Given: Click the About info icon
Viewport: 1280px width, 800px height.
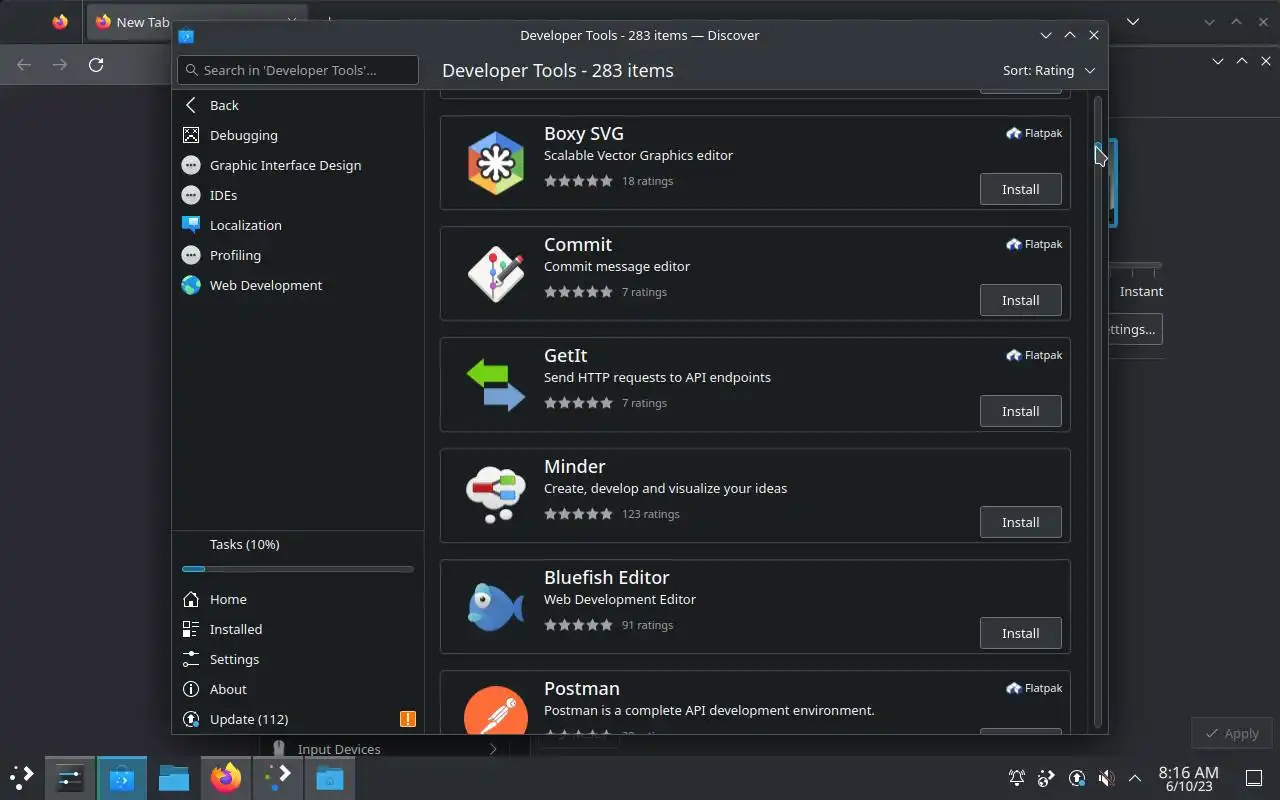Looking at the screenshot, I should (191, 689).
